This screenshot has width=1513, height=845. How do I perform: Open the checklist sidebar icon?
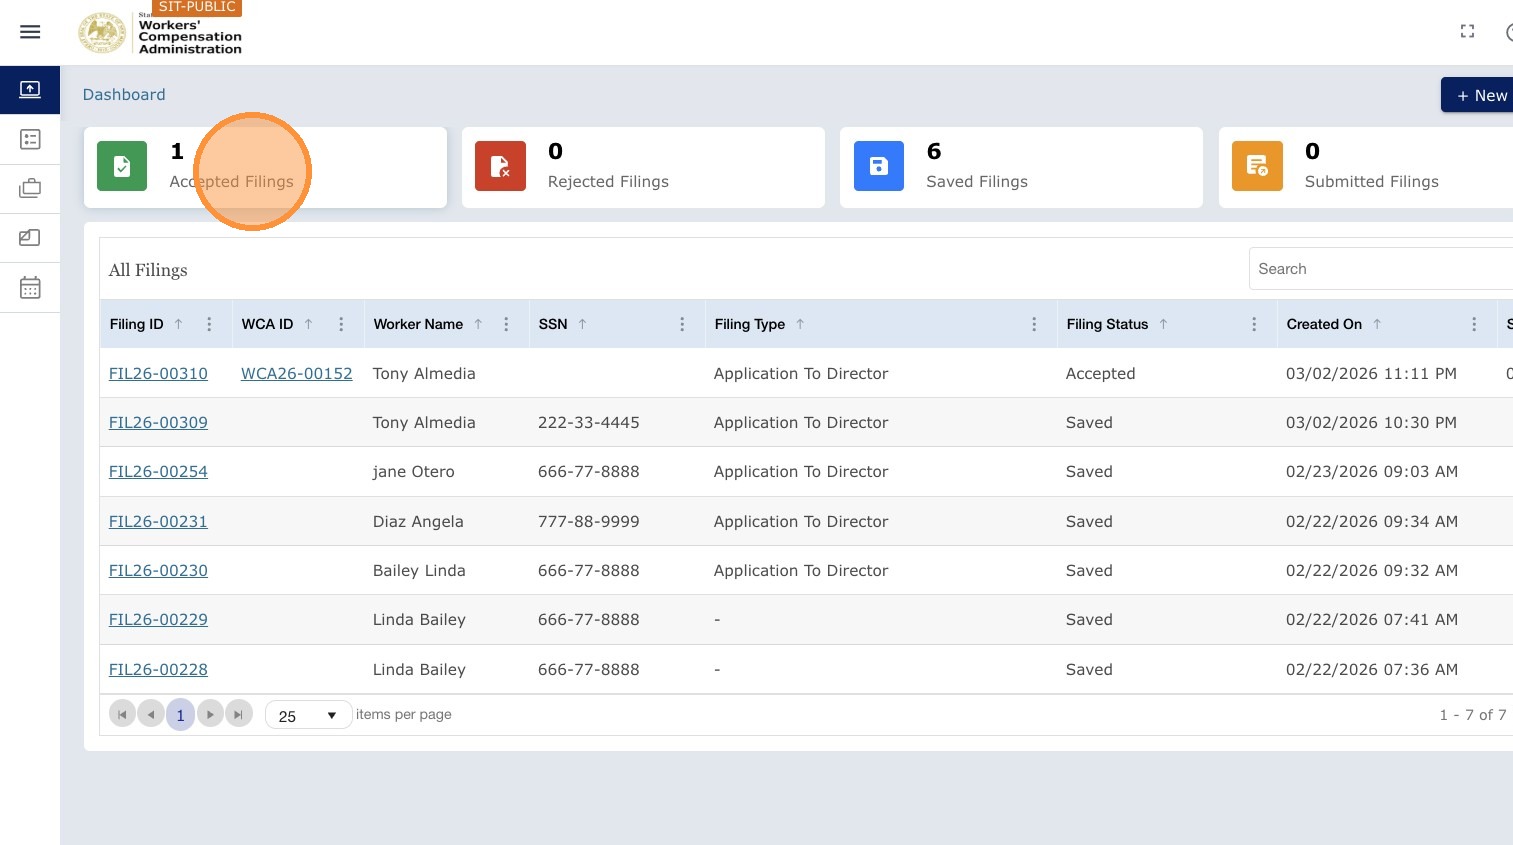point(30,139)
